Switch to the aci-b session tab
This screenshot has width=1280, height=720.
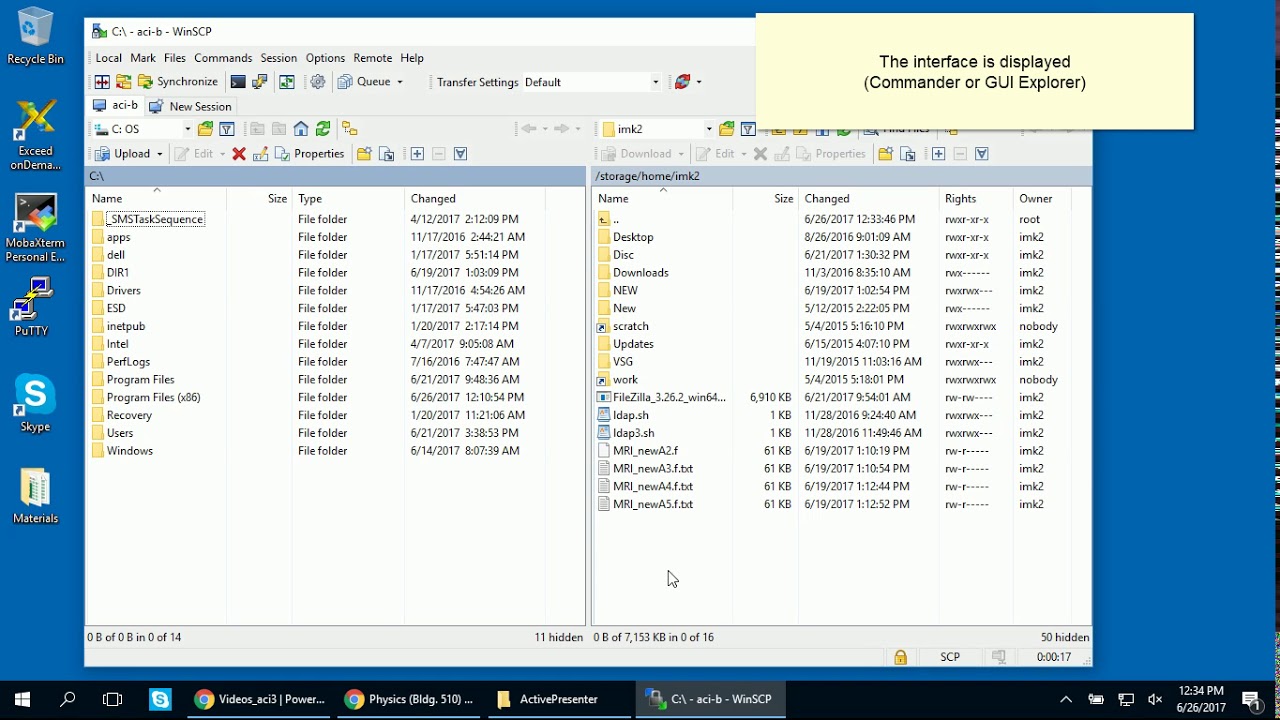tap(115, 105)
